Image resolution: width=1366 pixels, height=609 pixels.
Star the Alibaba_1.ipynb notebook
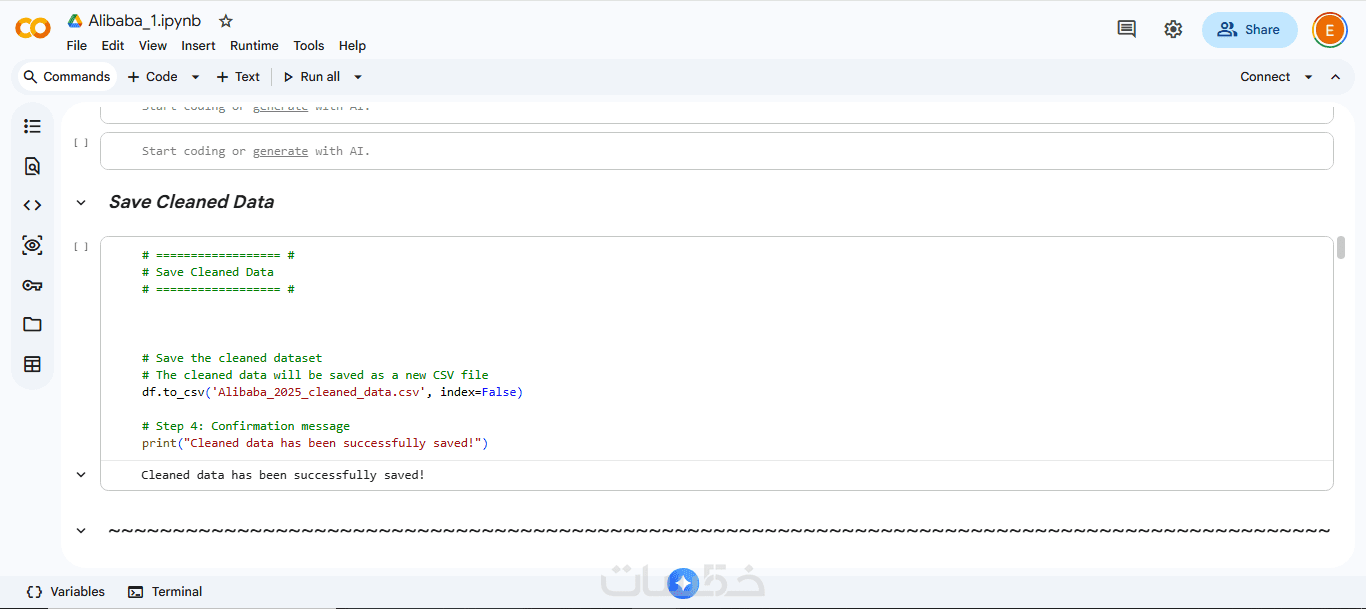point(226,21)
